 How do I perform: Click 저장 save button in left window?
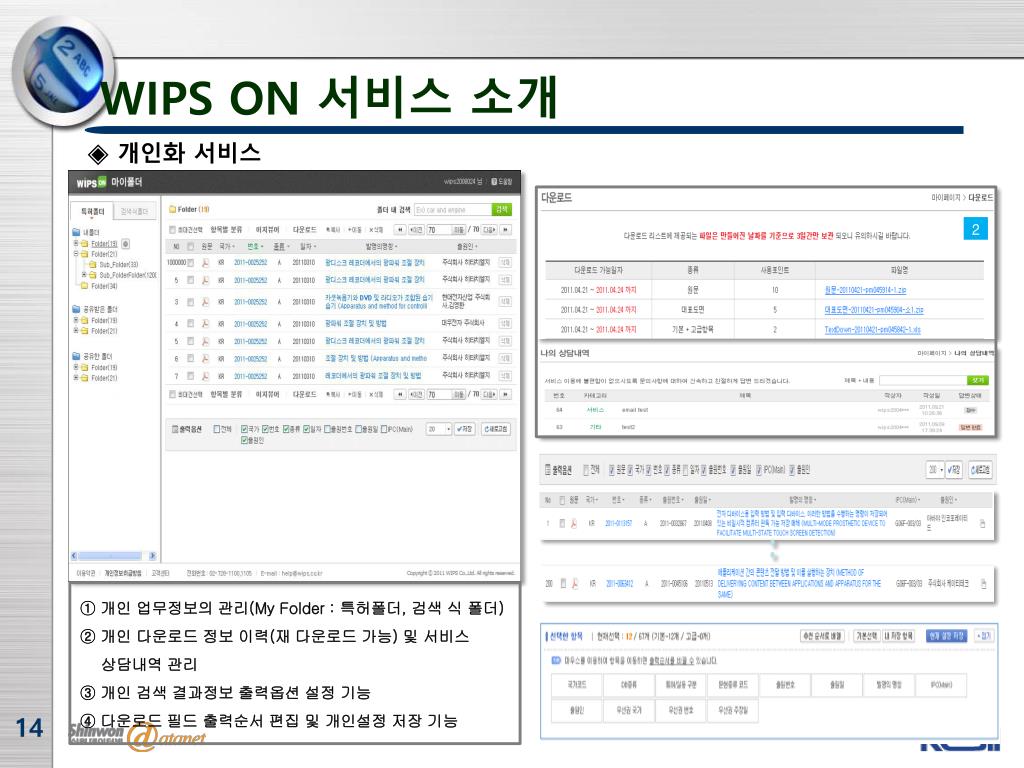[464, 429]
